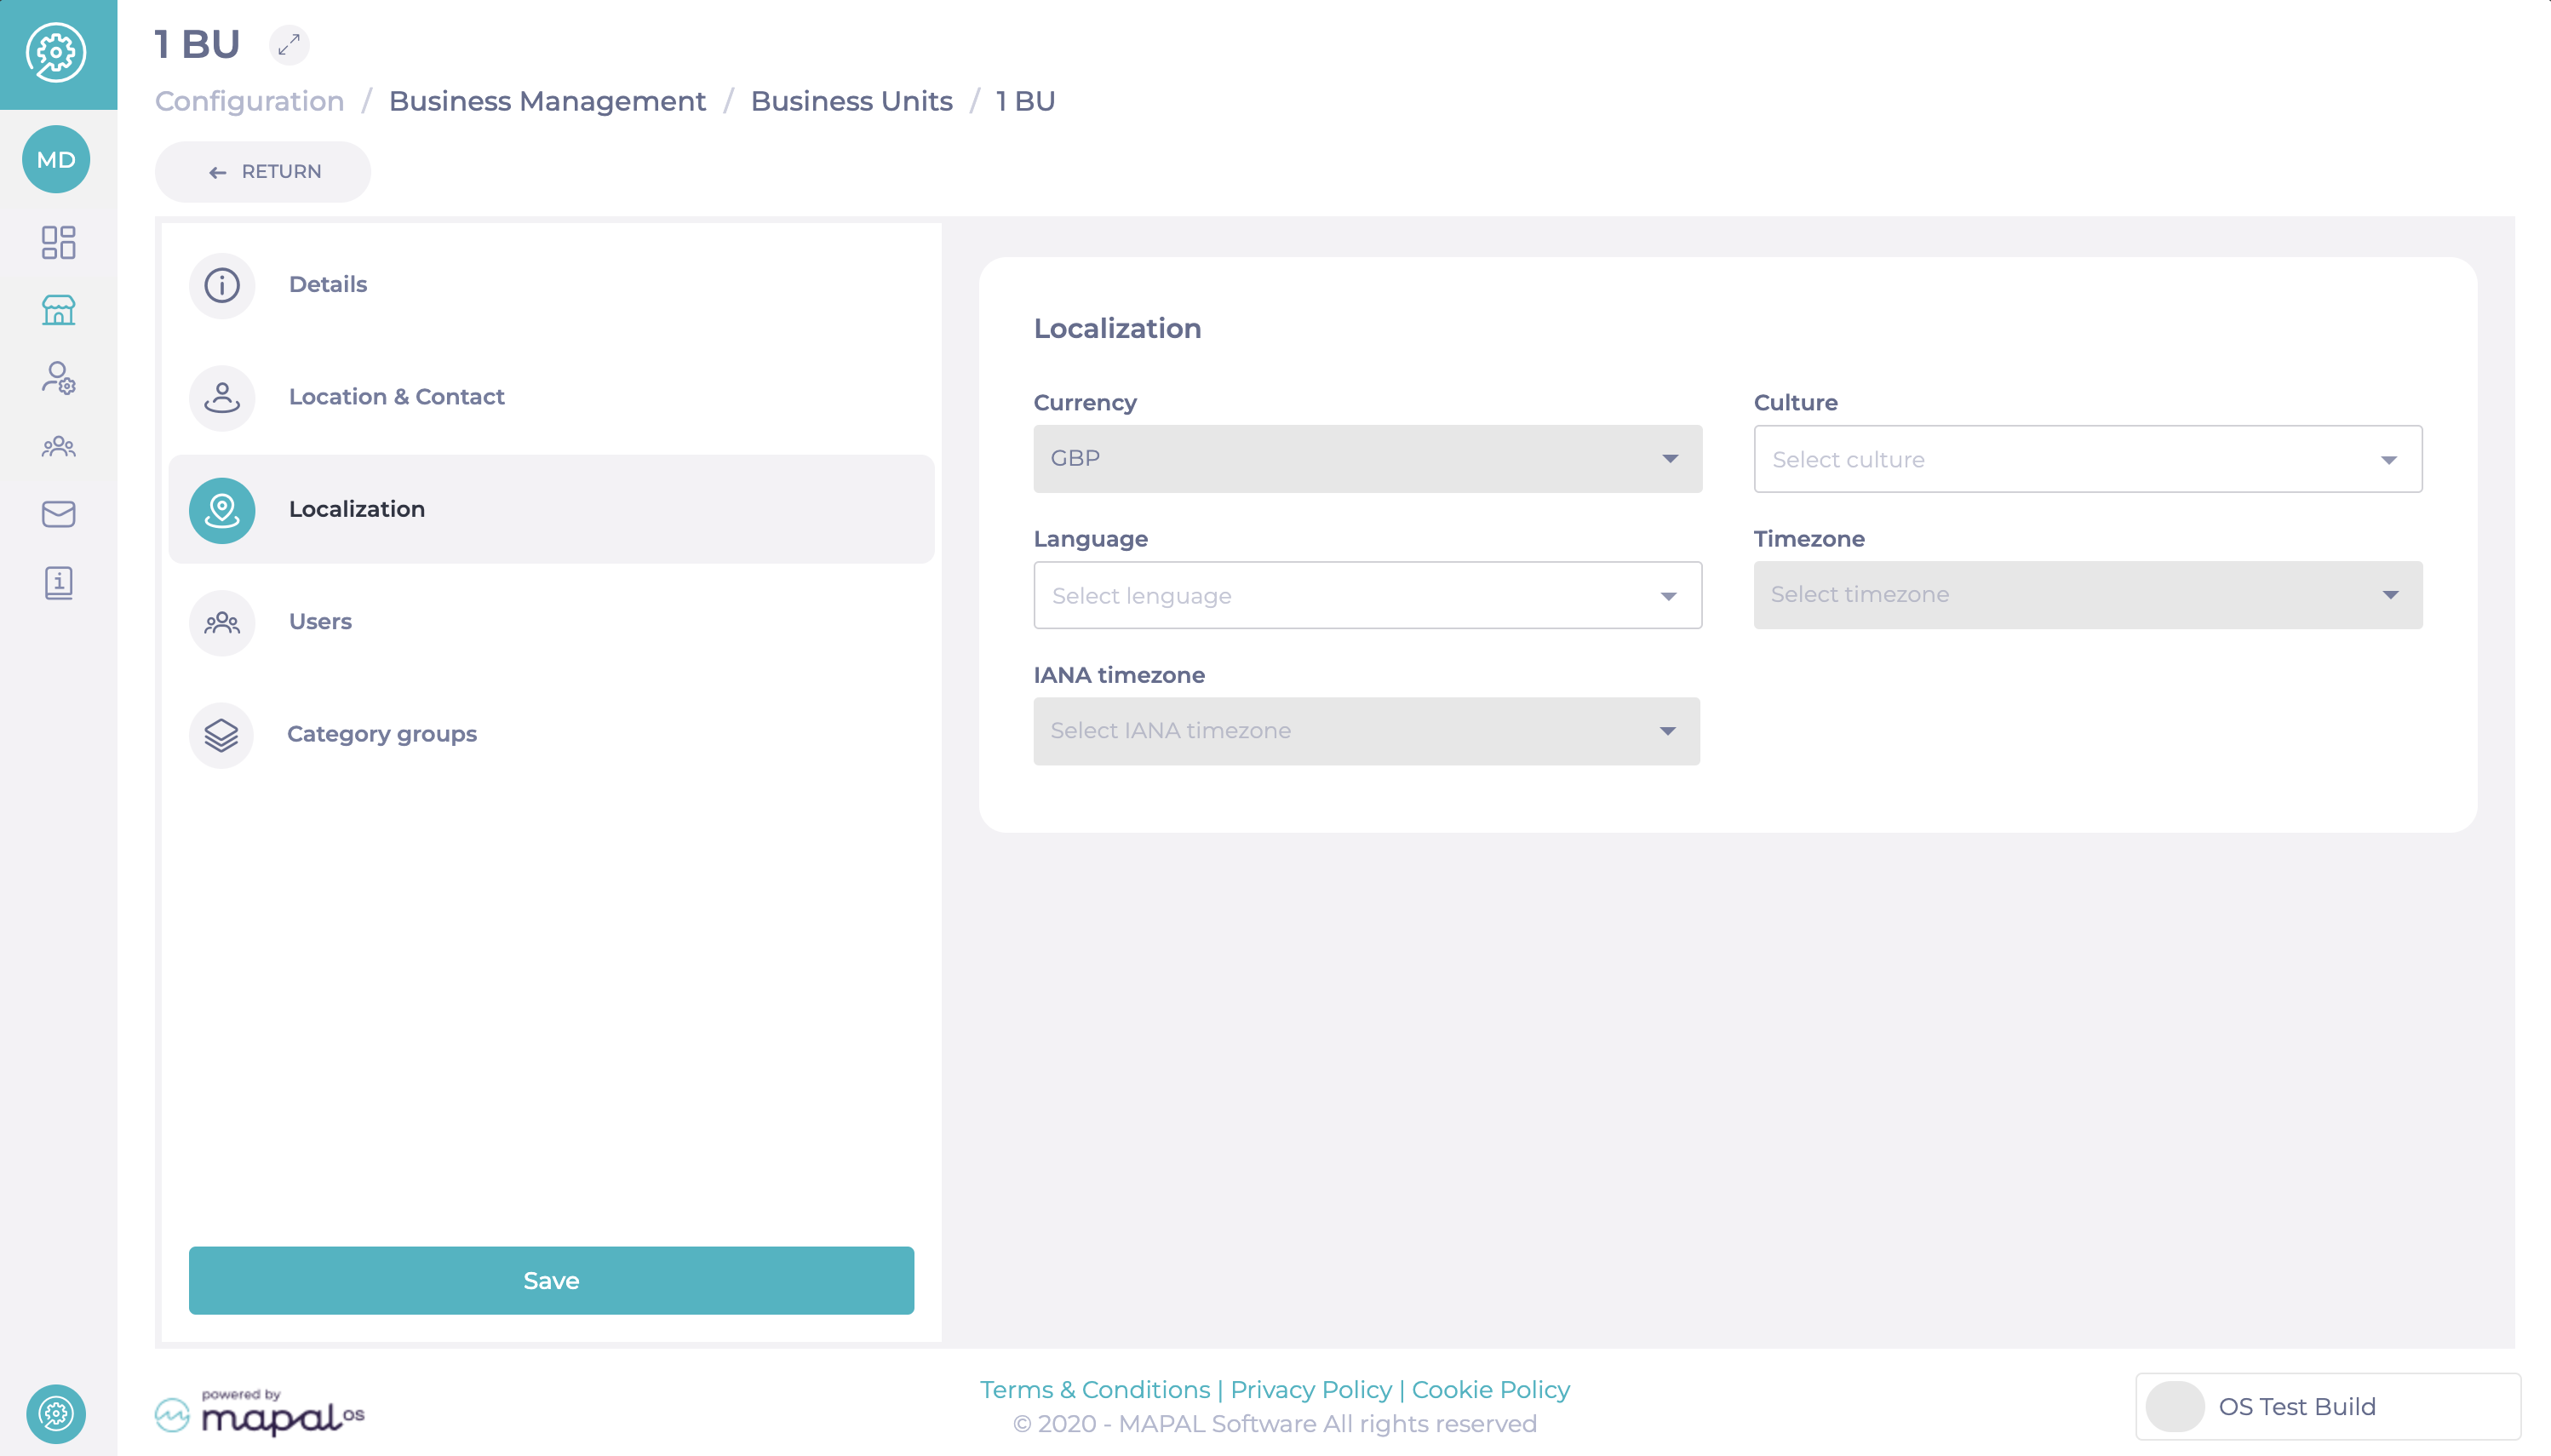The width and height of the screenshot is (2551, 1456).
Task: Open the Details tab
Action: click(551, 285)
